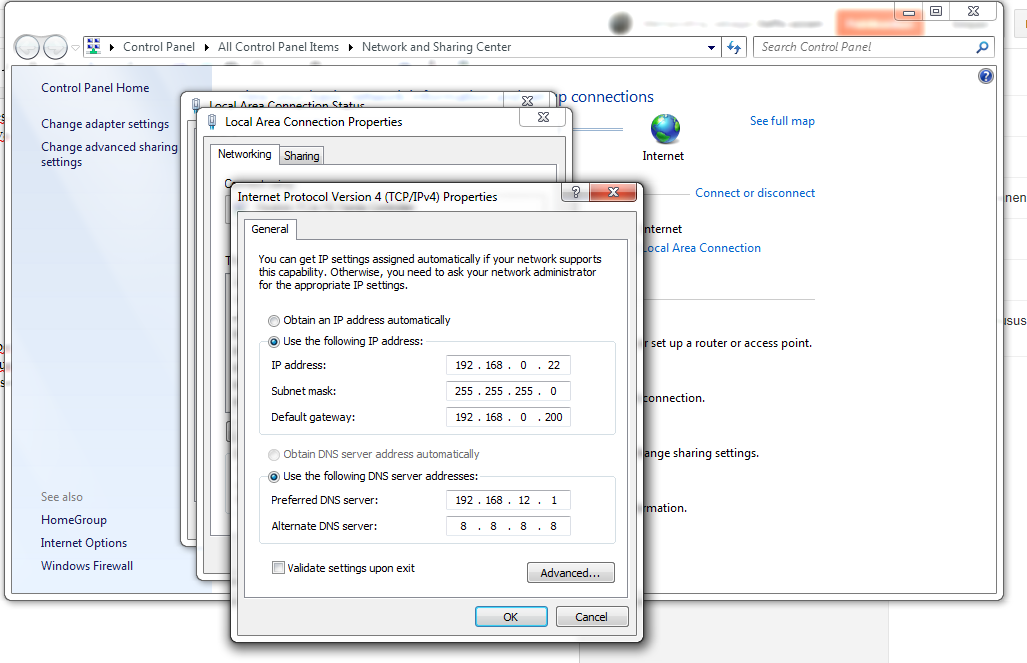
Task: Open Internet Options link
Action: tap(84, 543)
